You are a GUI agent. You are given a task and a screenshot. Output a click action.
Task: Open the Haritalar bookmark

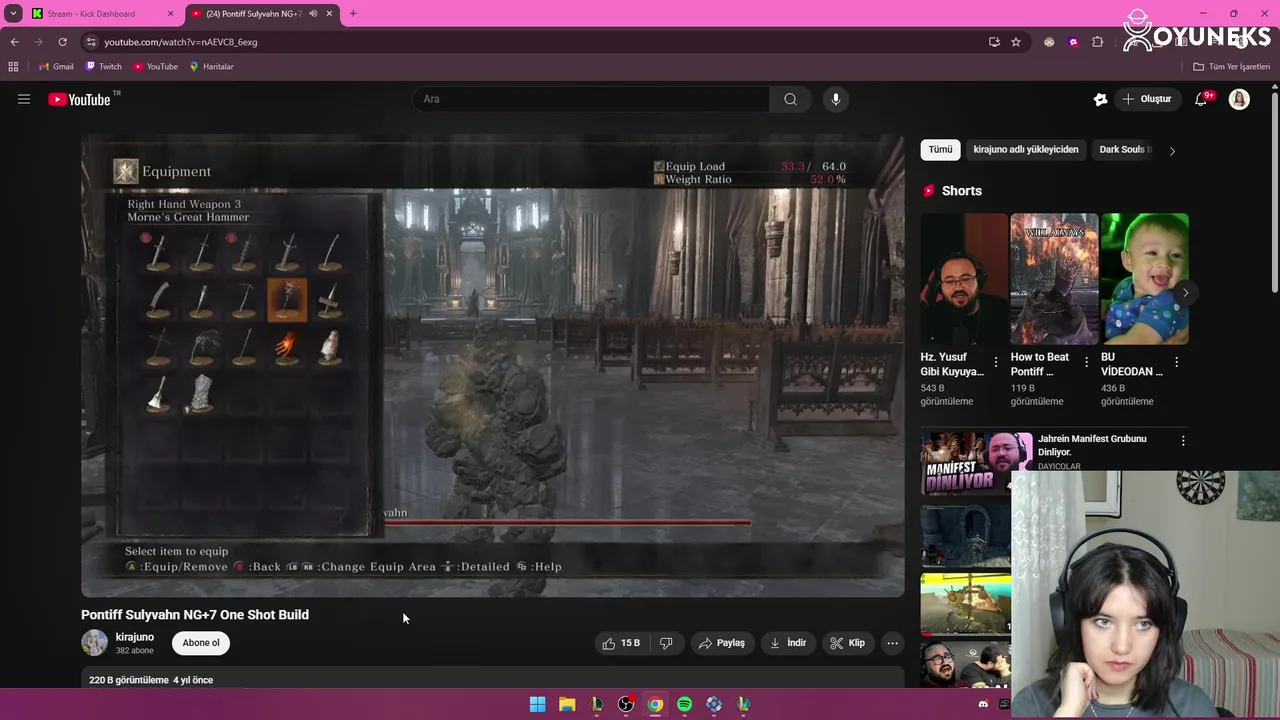pos(211,66)
